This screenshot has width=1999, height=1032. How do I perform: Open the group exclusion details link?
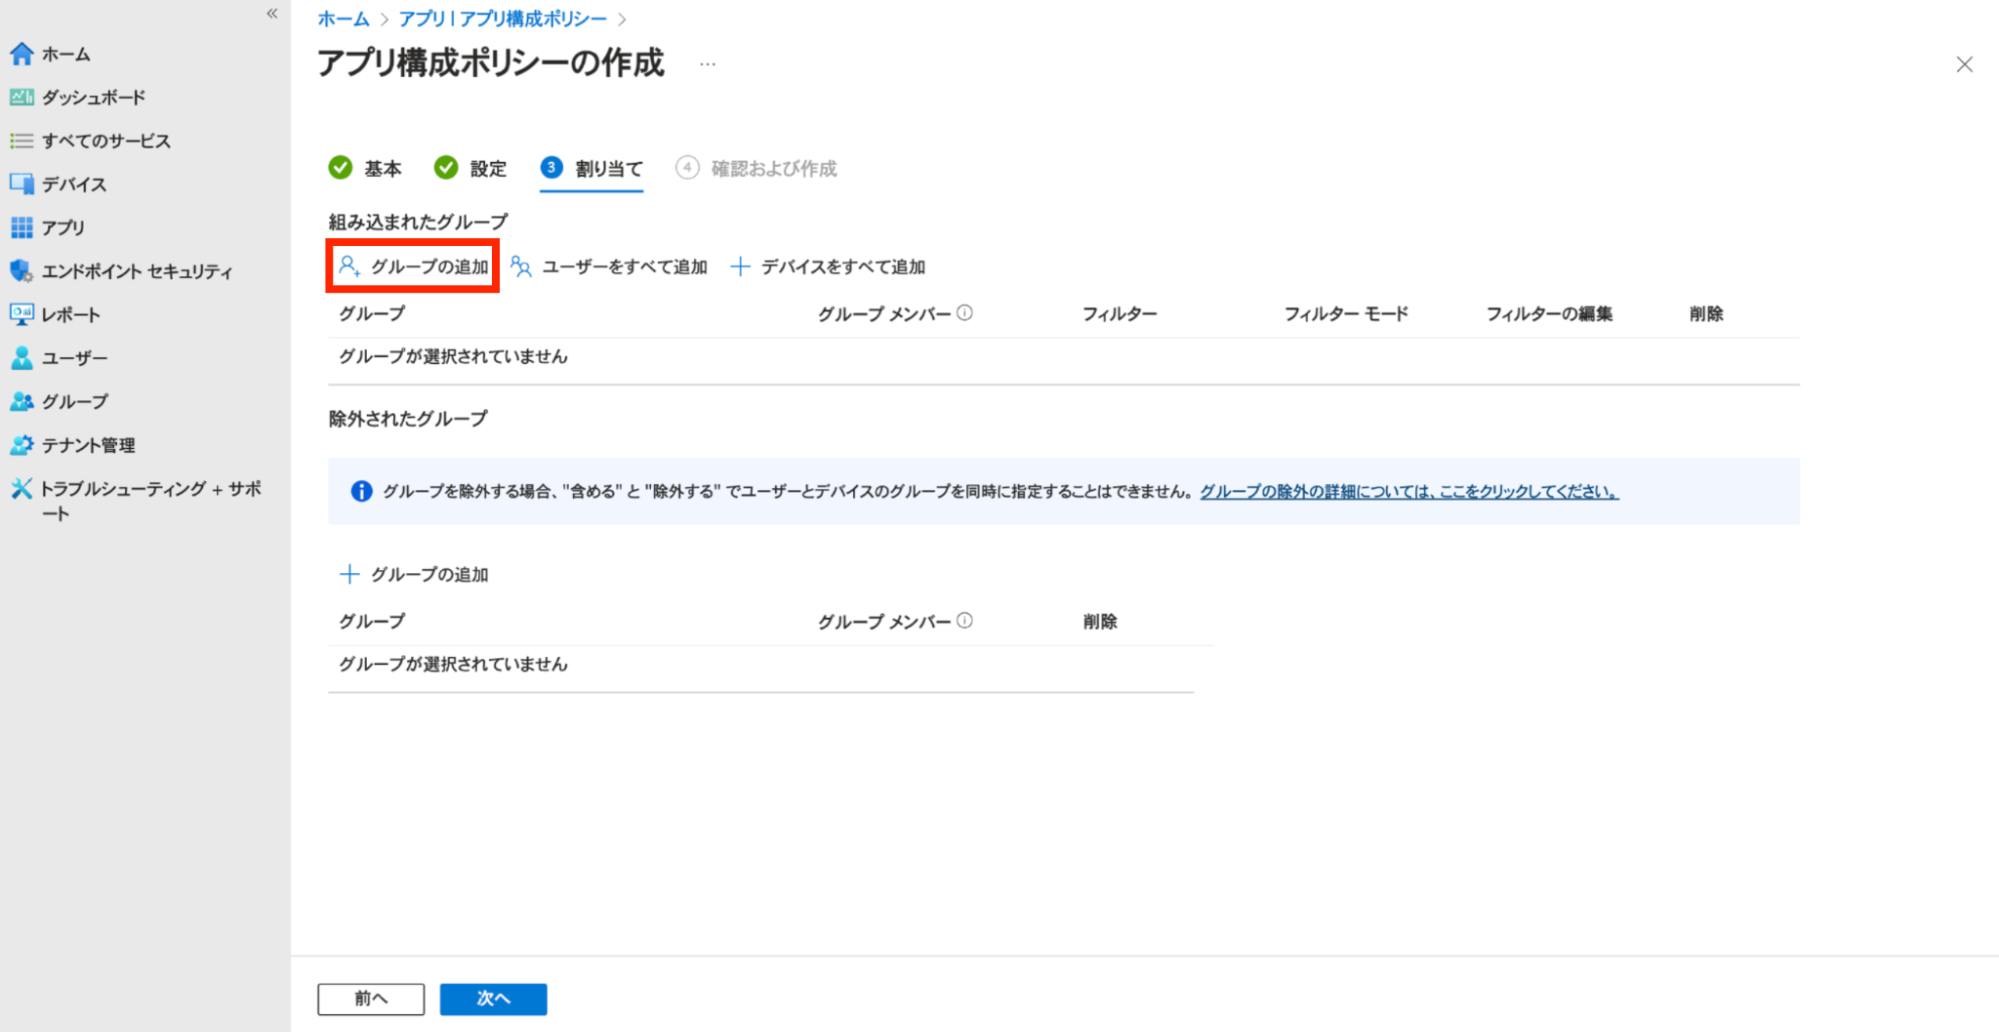(x=1408, y=491)
